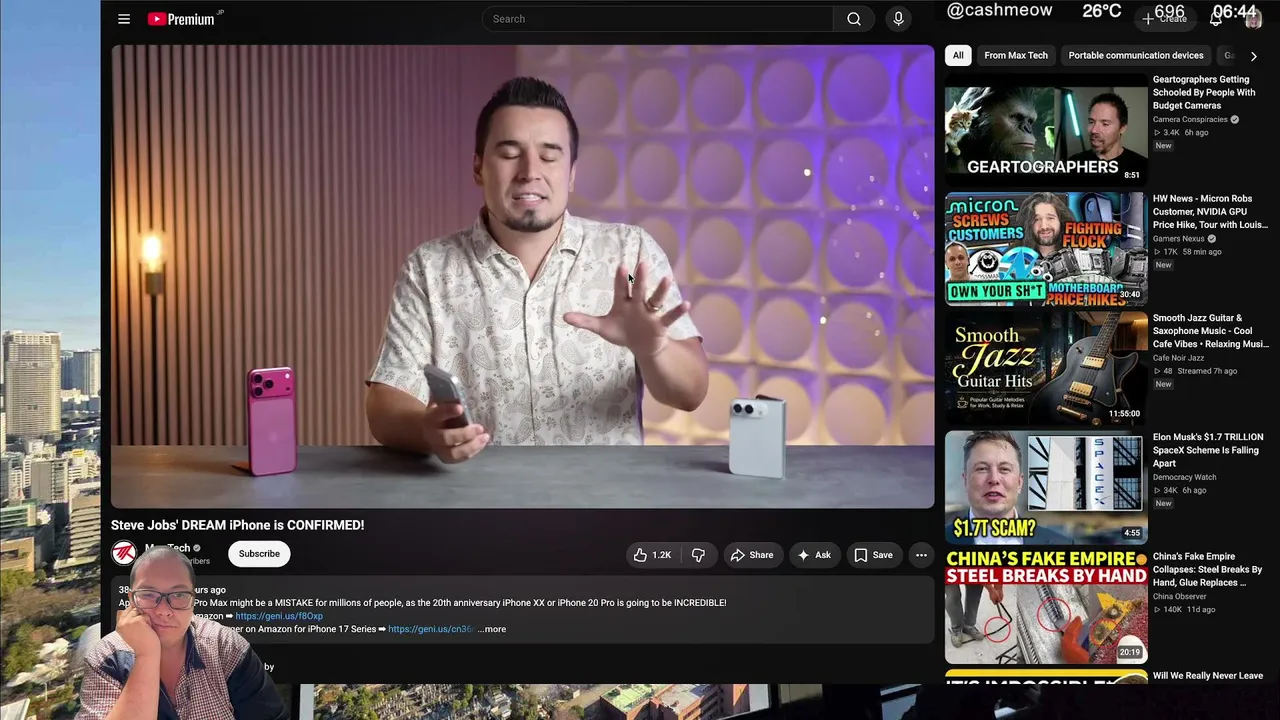Open 'HW News - Micron Robs Customer' title
This screenshot has height=720, width=1280.
coord(1210,212)
